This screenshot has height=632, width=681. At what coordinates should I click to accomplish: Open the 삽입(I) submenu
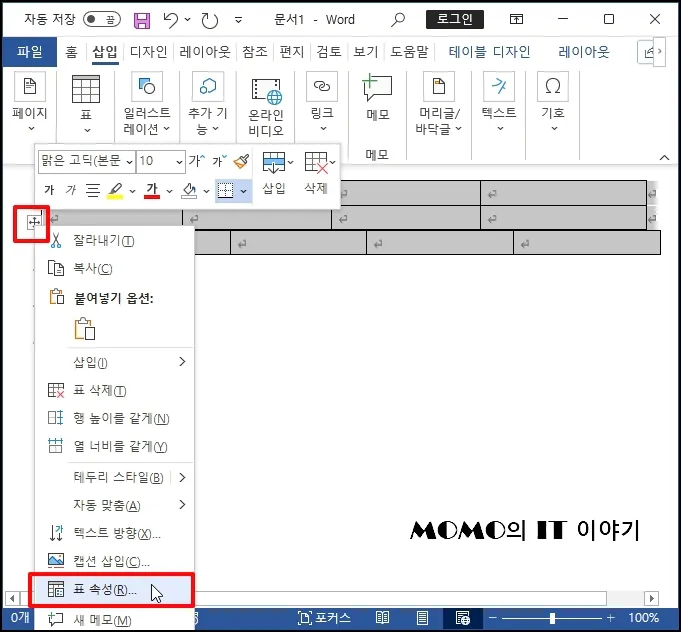(x=115, y=362)
